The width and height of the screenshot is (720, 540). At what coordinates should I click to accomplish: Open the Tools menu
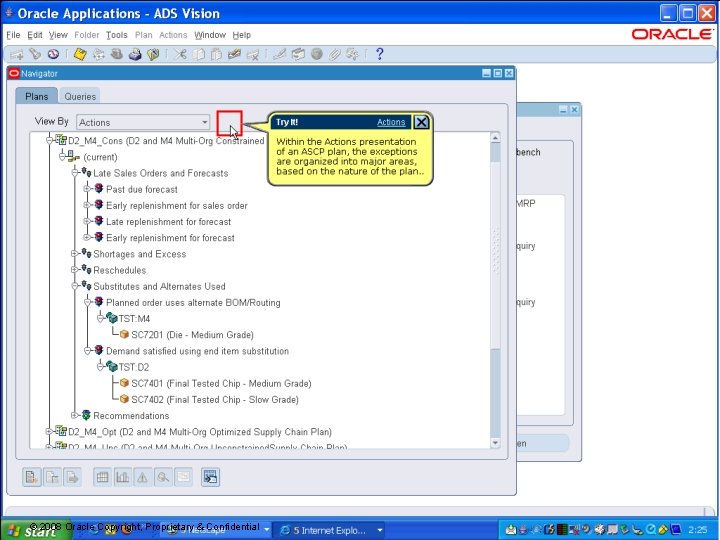tap(117, 35)
